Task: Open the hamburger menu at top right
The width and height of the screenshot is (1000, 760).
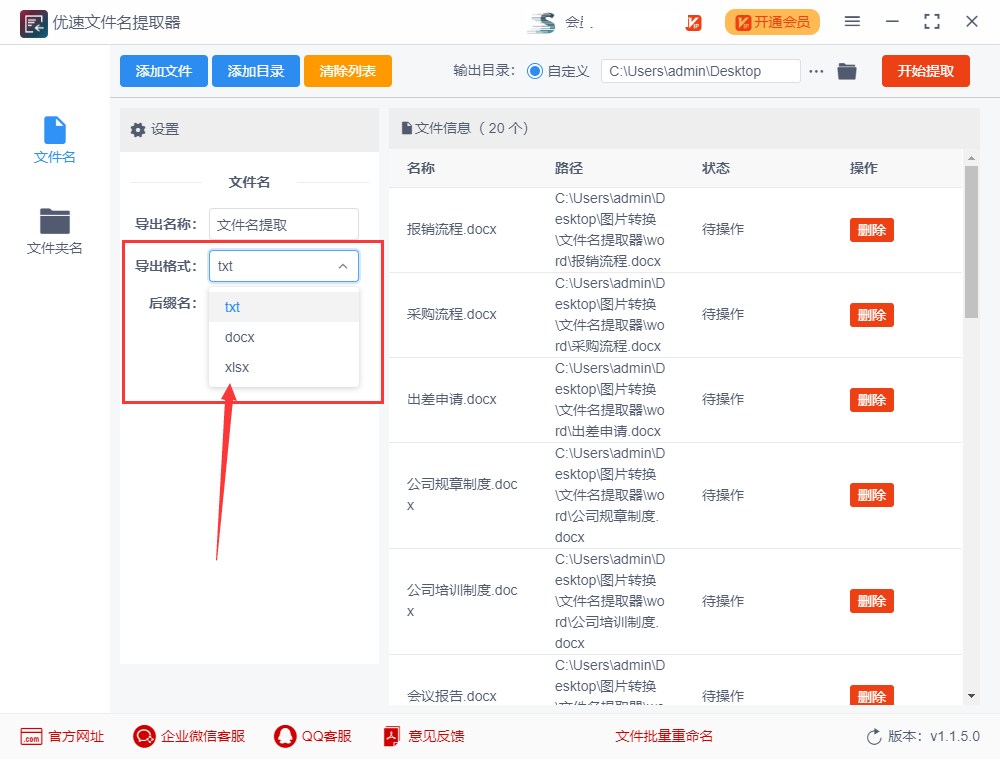Action: pos(854,21)
